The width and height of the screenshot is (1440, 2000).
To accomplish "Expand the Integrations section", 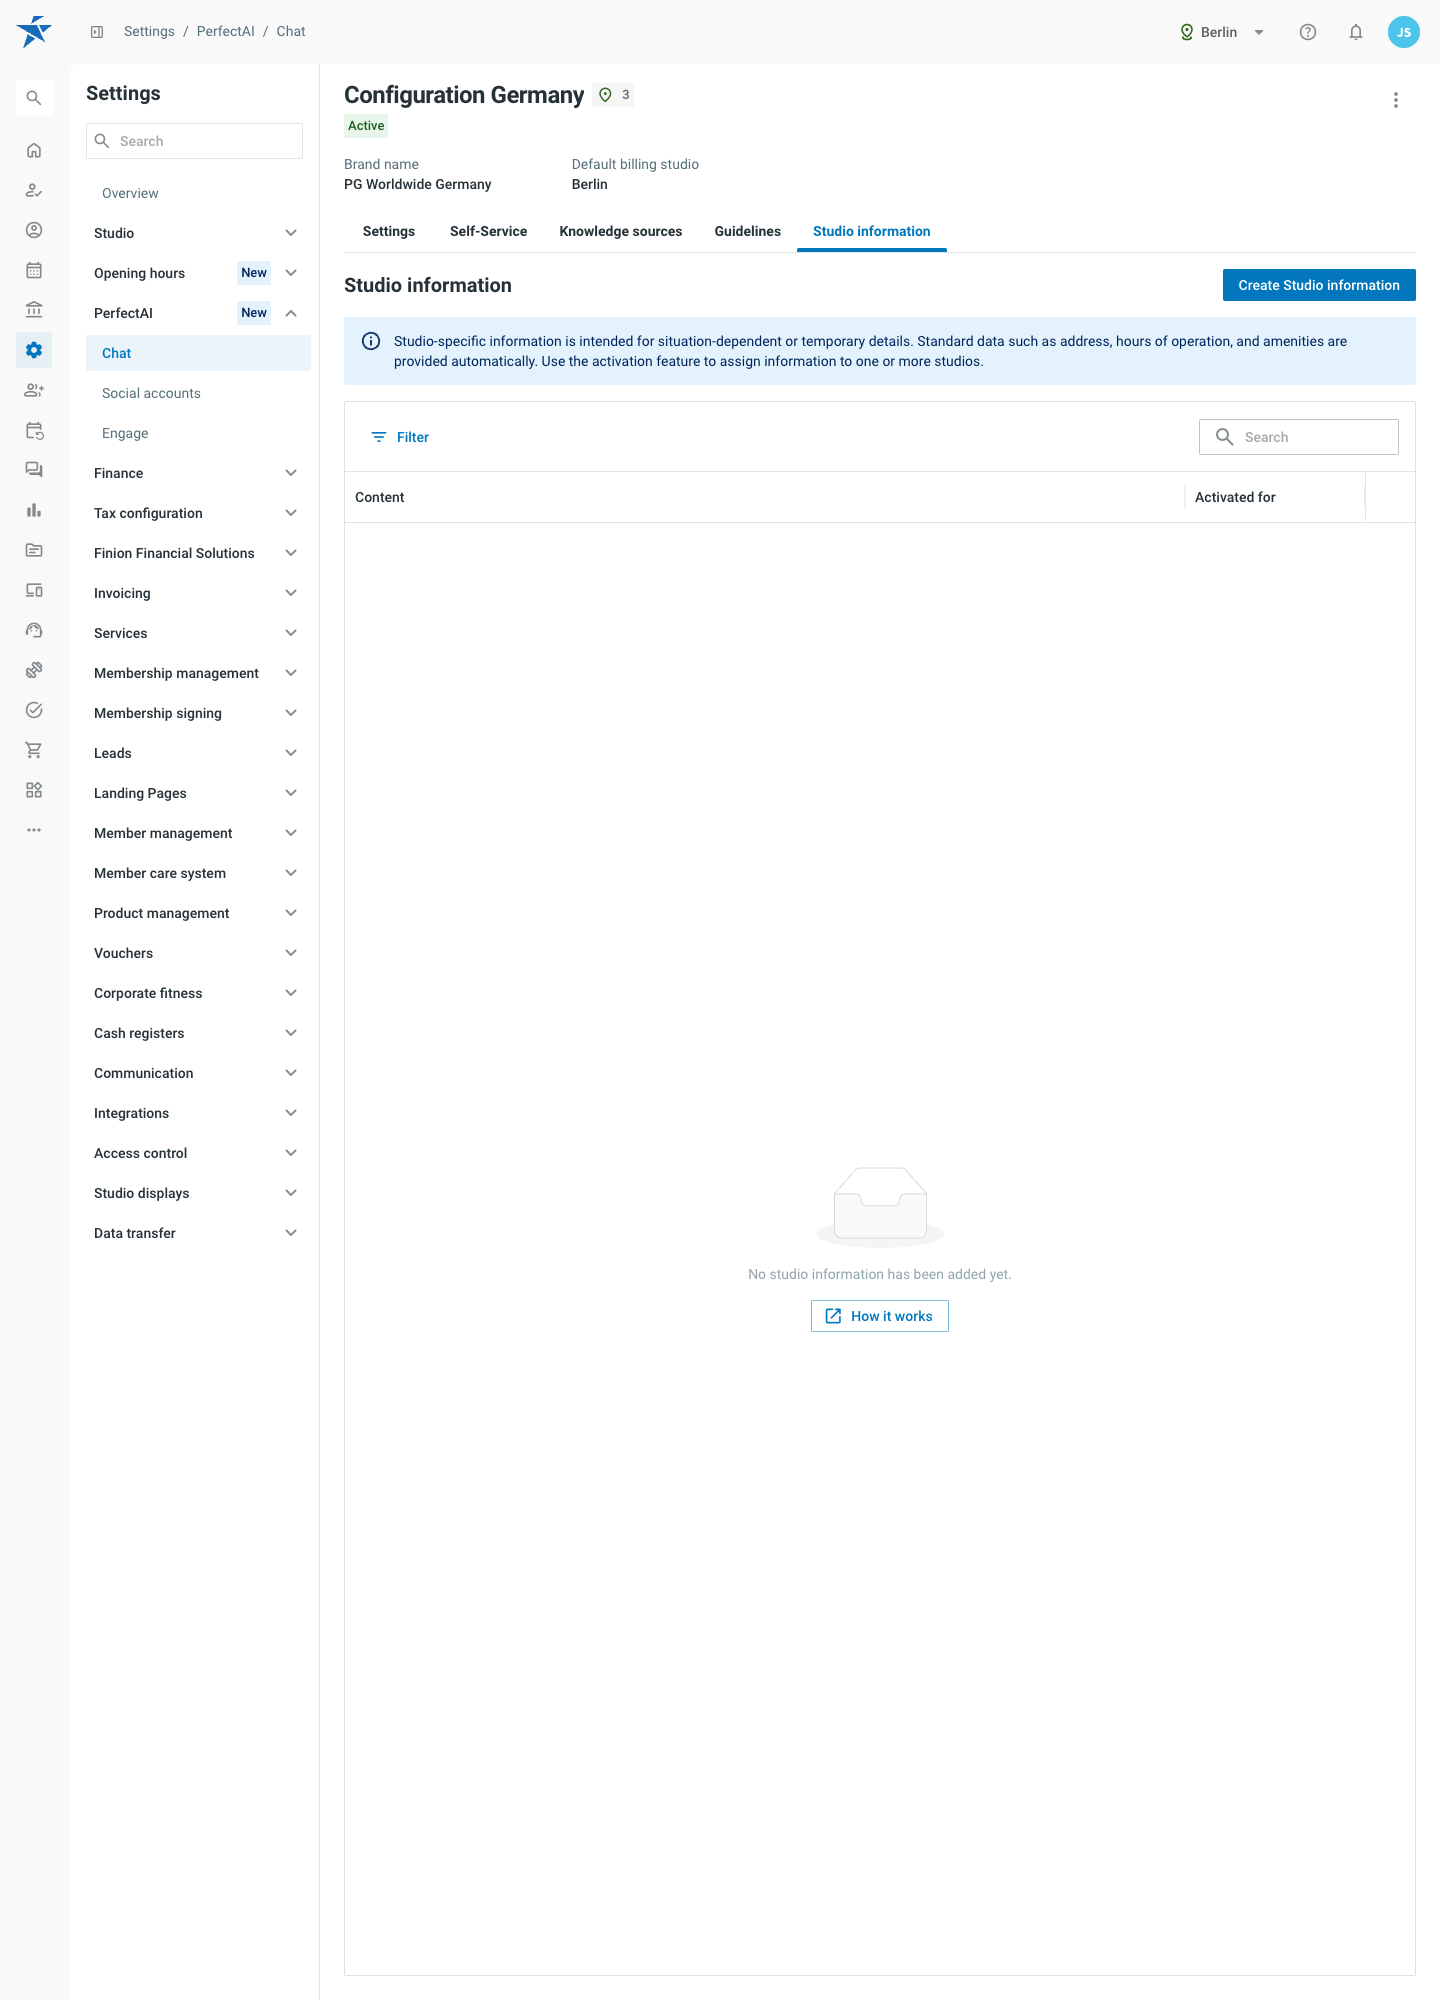I will [196, 1113].
